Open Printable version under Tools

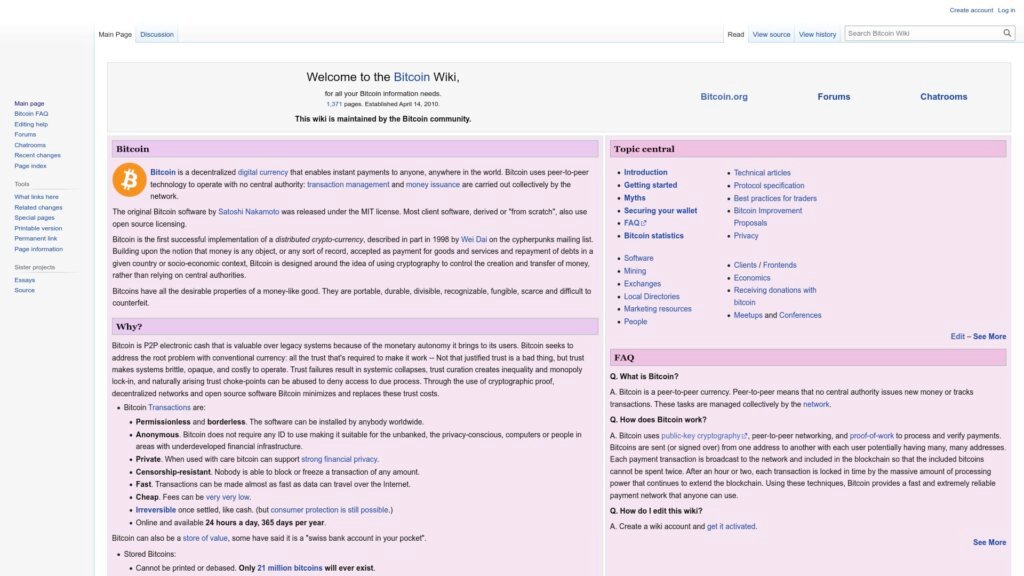[x=38, y=228]
